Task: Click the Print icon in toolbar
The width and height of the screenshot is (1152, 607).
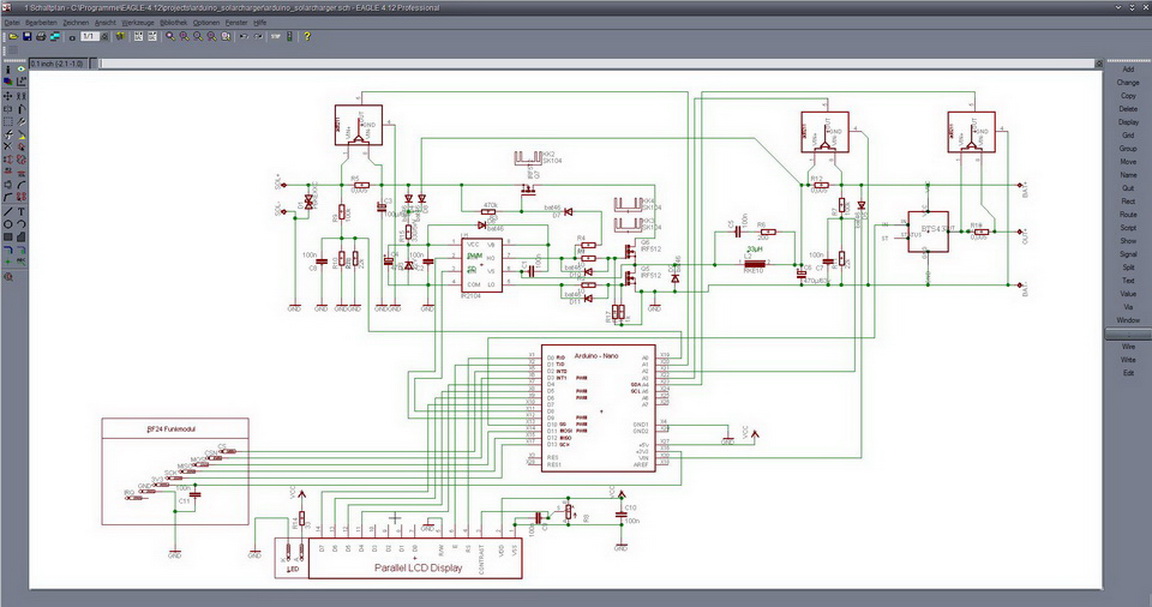Action: tap(41, 36)
